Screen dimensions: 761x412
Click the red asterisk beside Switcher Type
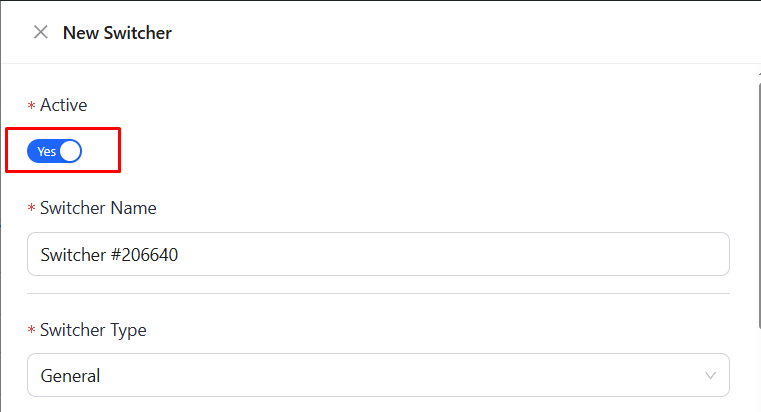click(x=31, y=331)
